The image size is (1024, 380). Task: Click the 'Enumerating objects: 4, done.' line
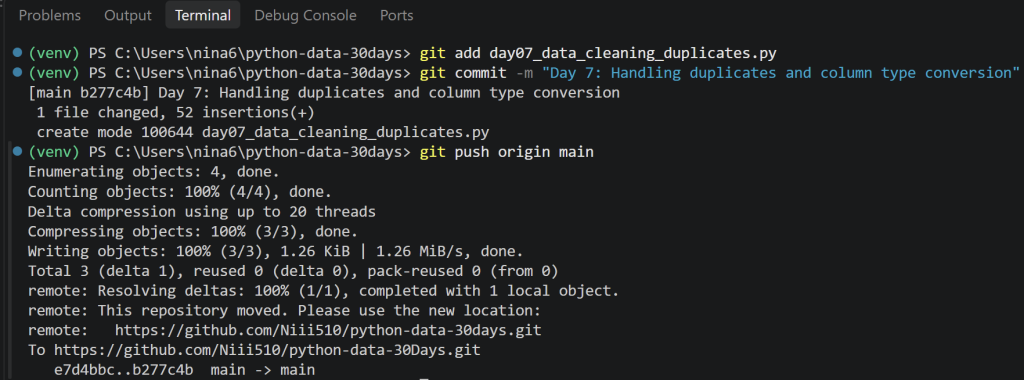coord(153,172)
